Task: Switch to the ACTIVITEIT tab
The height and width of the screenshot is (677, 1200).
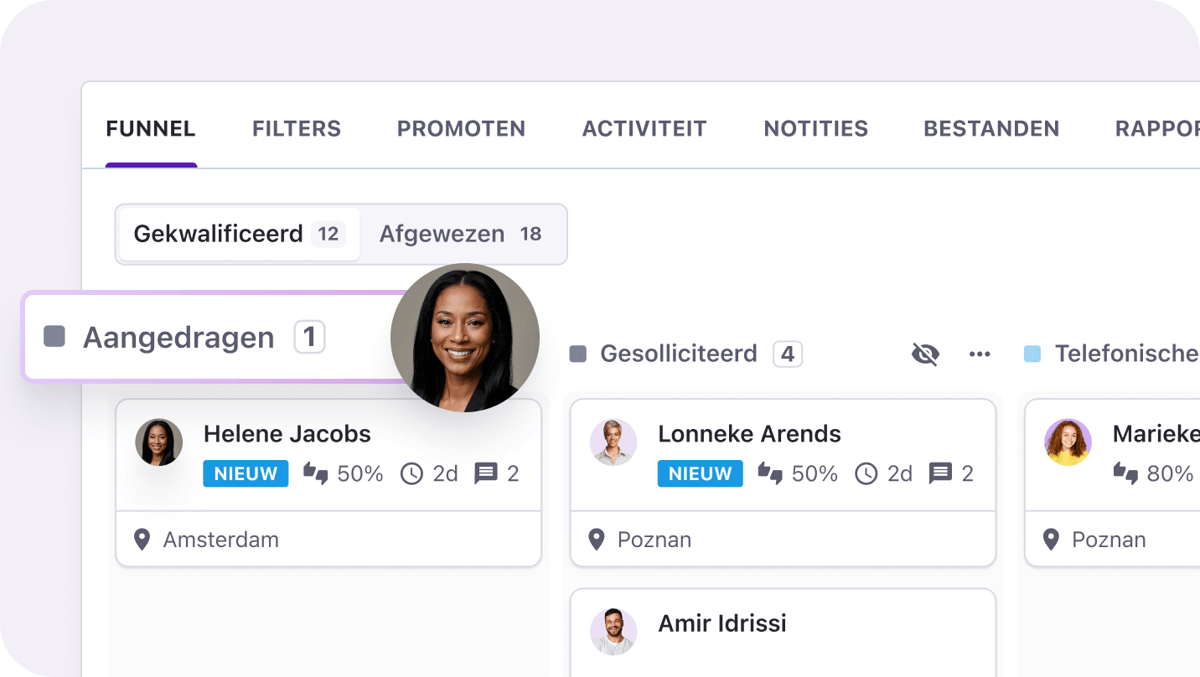Action: click(x=644, y=128)
